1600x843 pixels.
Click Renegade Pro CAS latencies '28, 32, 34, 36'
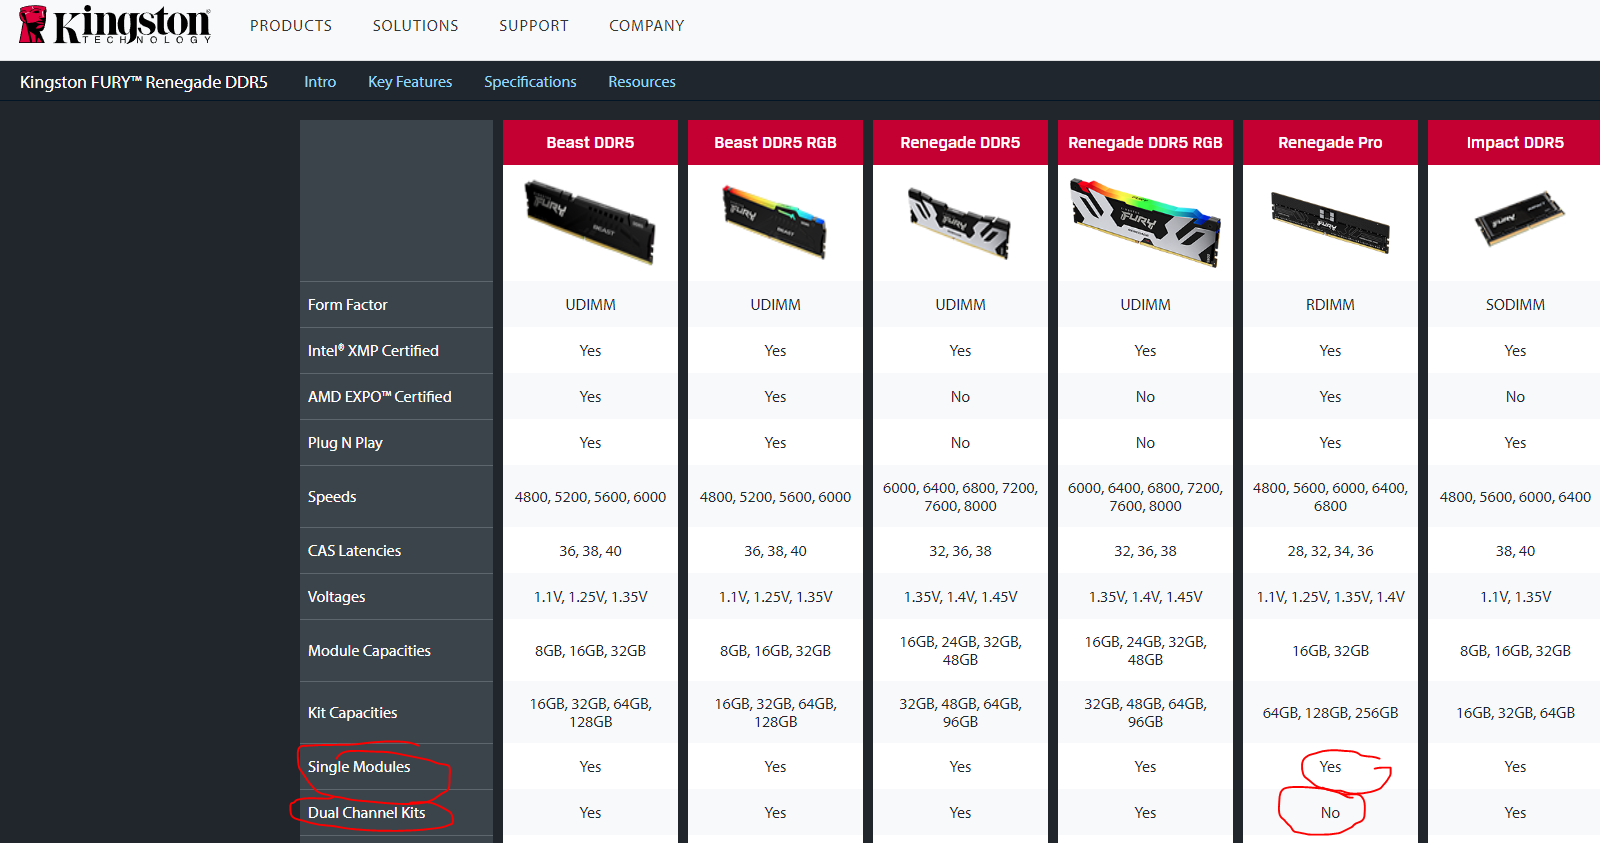click(1330, 551)
